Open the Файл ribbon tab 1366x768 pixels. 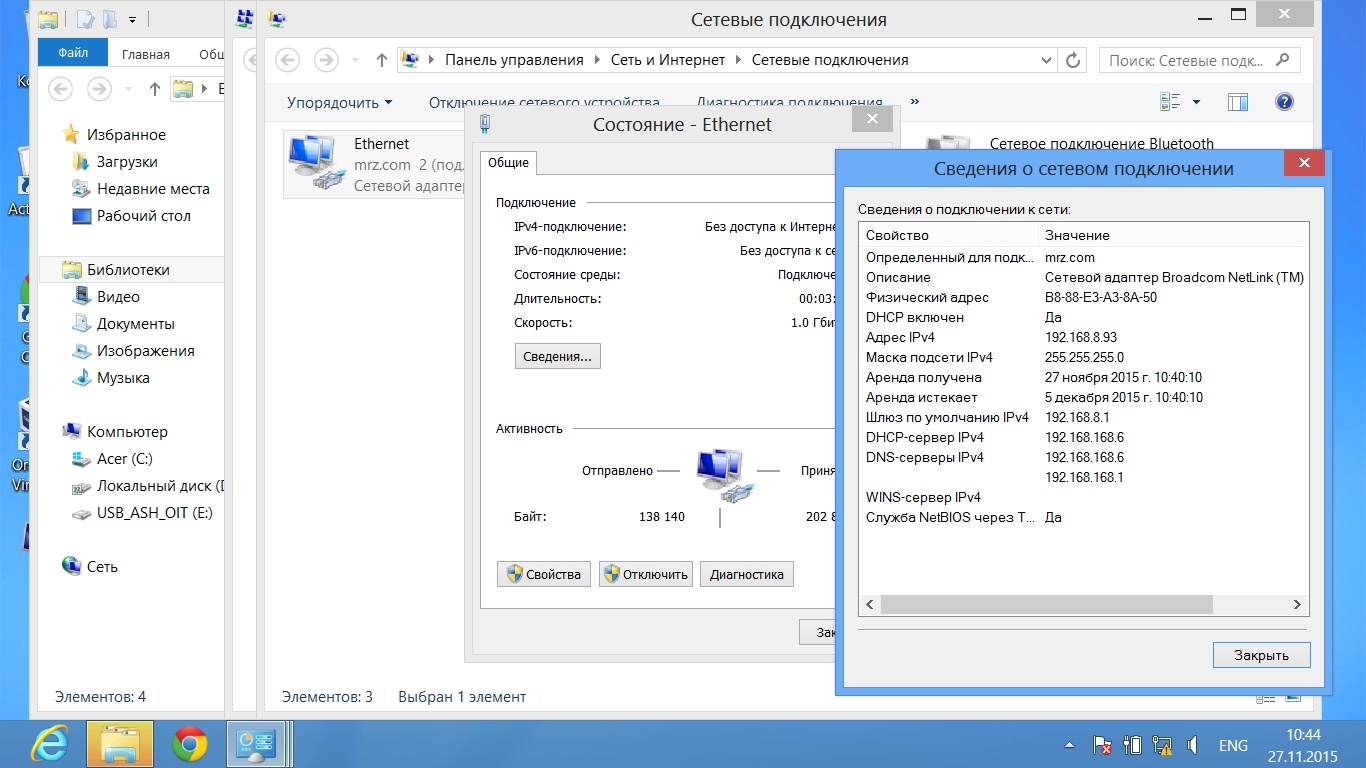(x=73, y=54)
